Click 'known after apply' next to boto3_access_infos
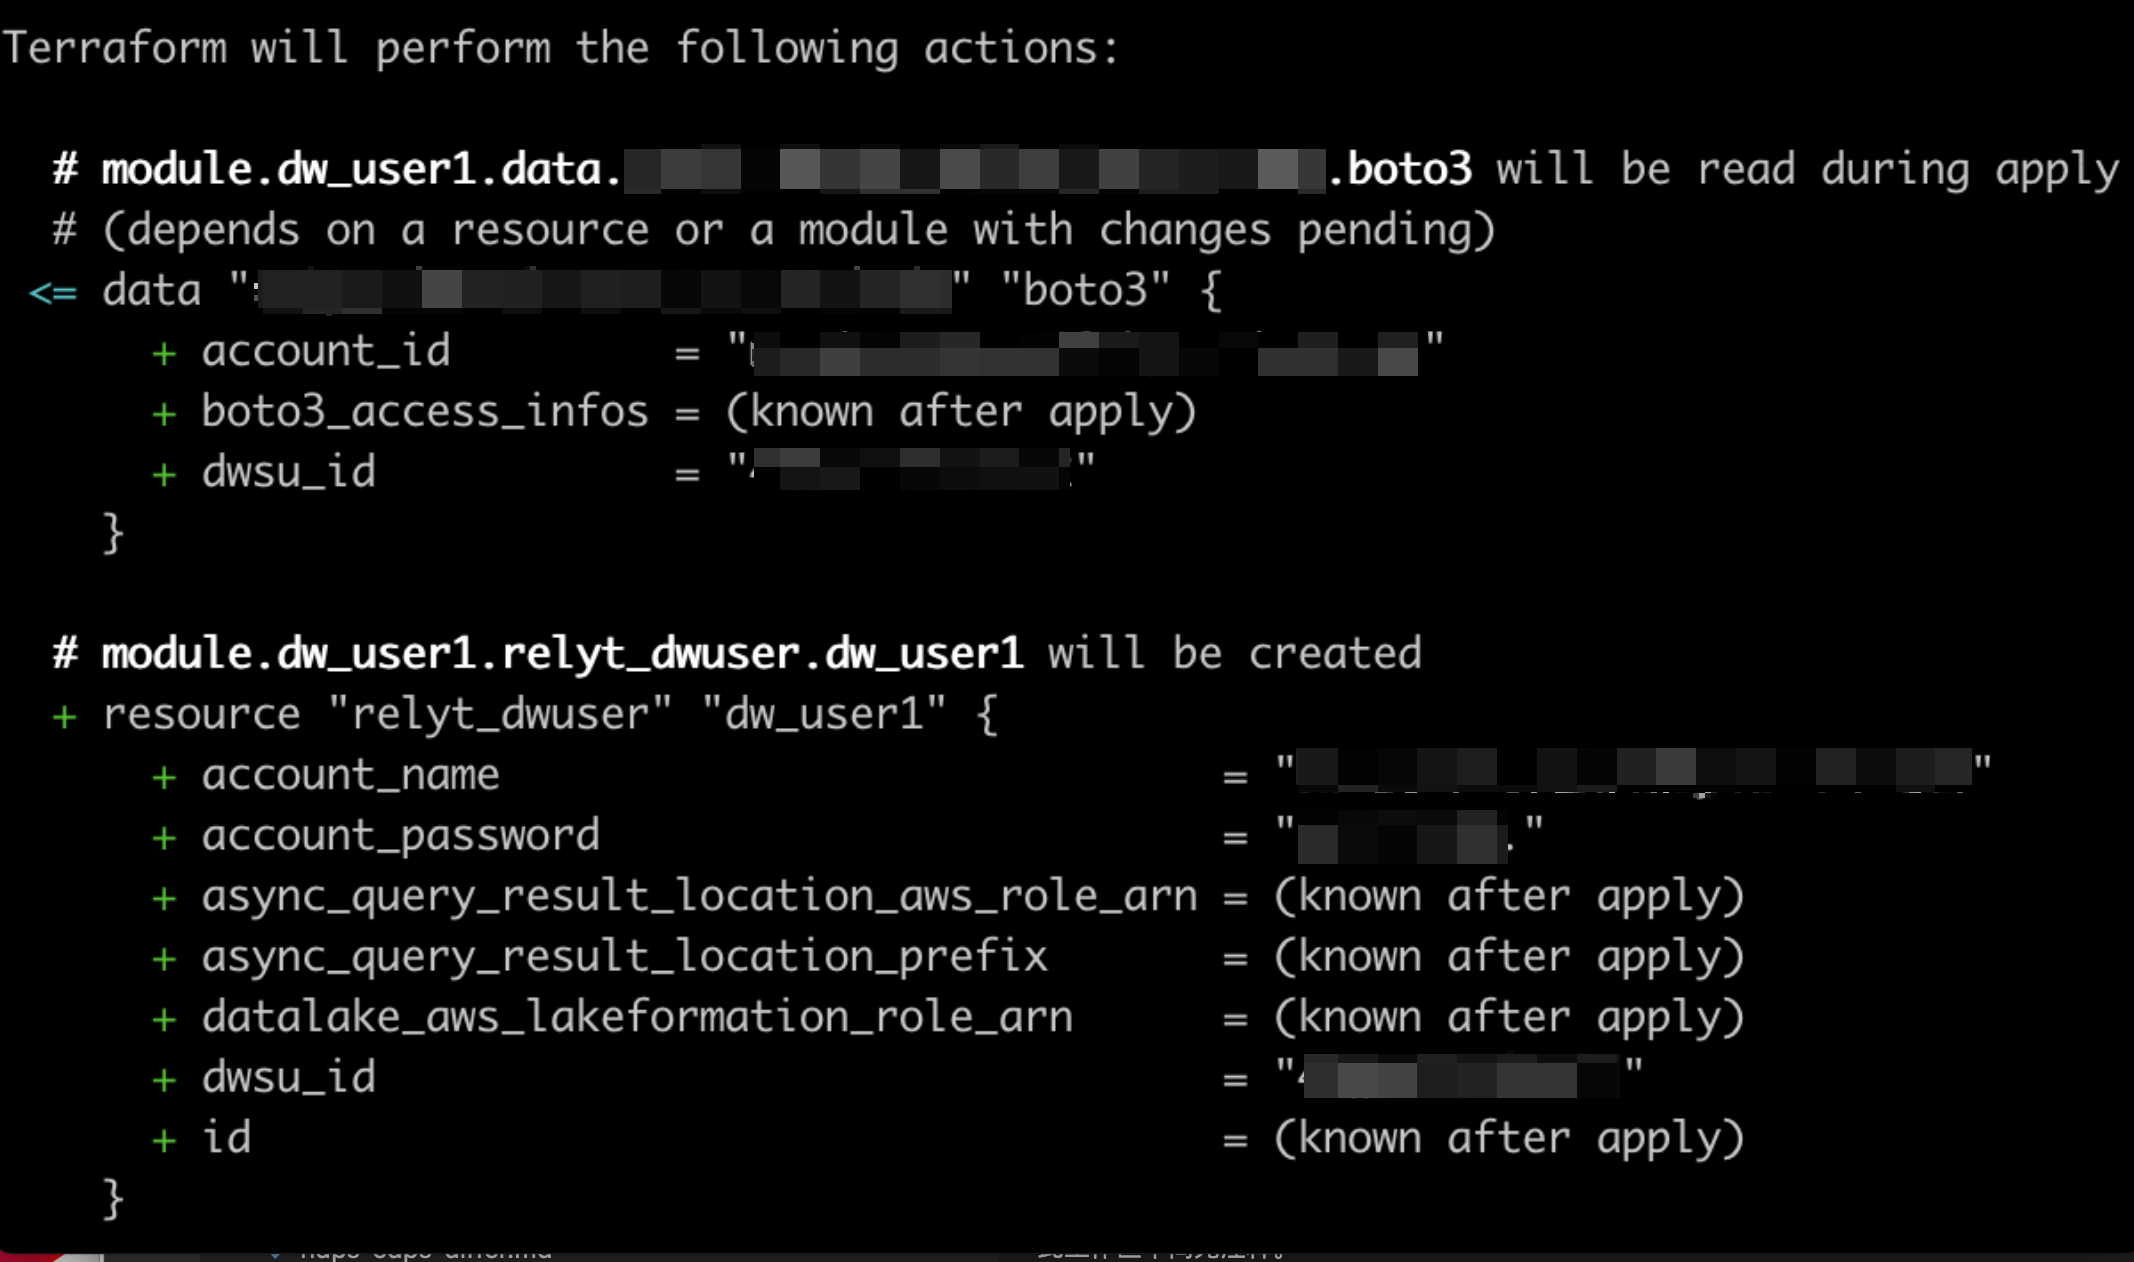Viewport: 2134px width, 1262px height. point(961,412)
